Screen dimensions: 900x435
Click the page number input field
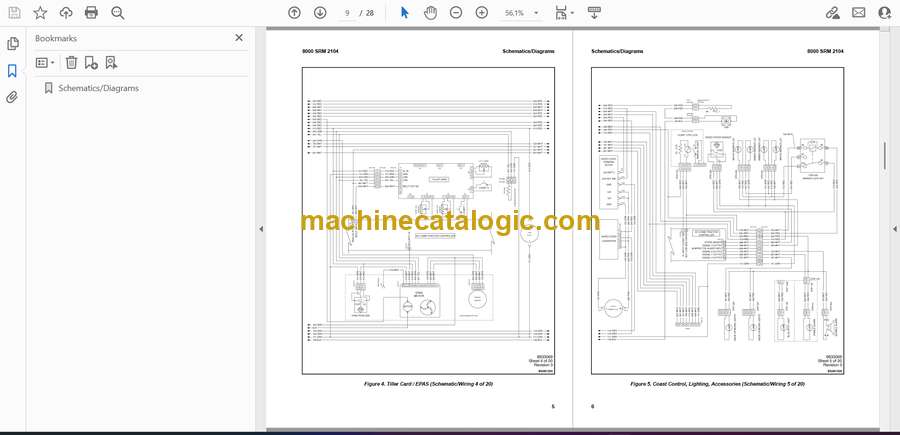coord(348,13)
